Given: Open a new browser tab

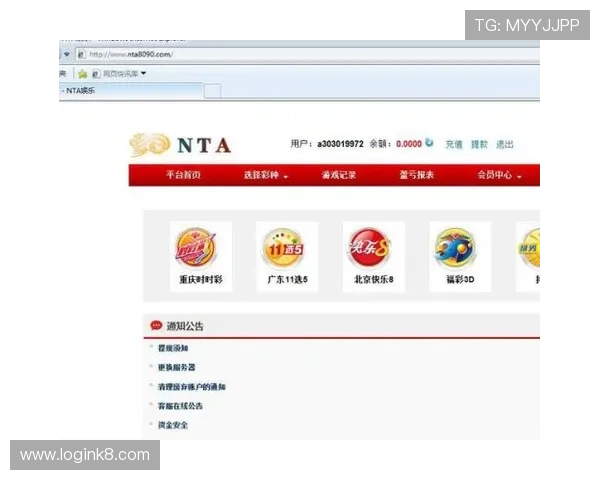Looking at the screenshot, I should pos(212,91).
